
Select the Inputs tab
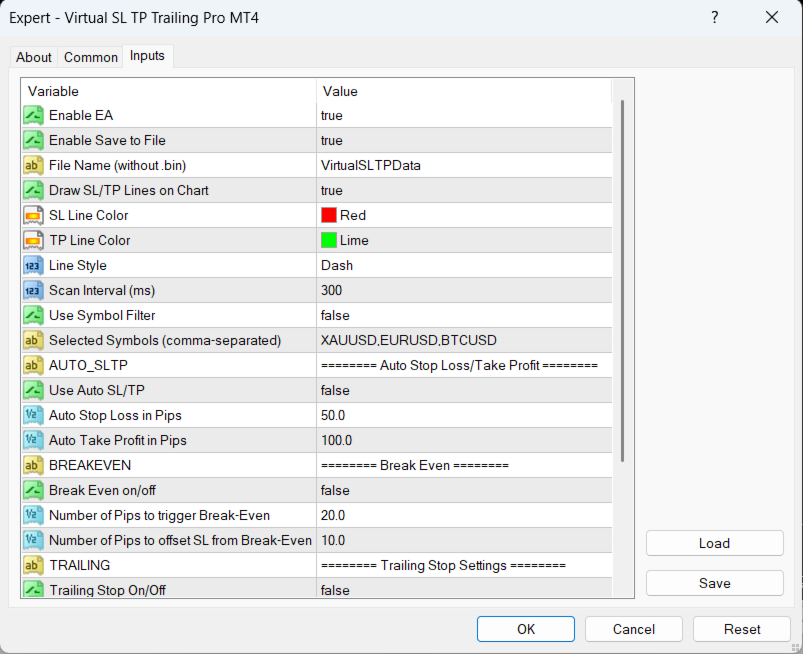tap(147, 56)
